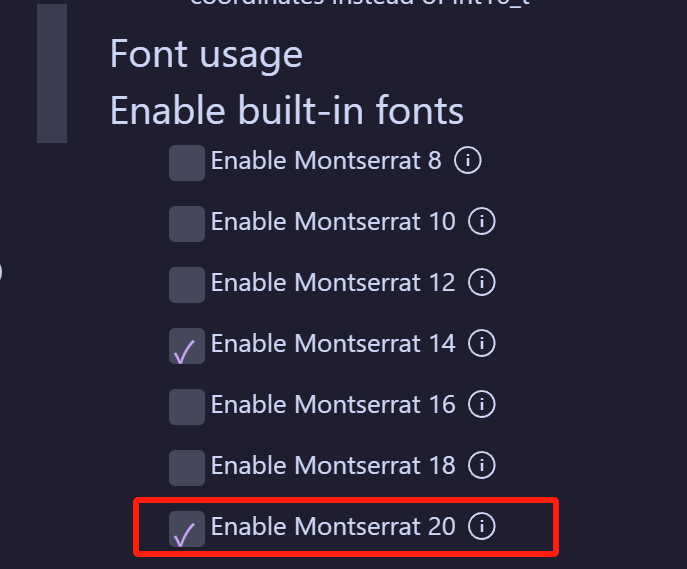687x569 pixels.
Task: Click the "Enable Montserrat 10" label text
Action: 333,221
